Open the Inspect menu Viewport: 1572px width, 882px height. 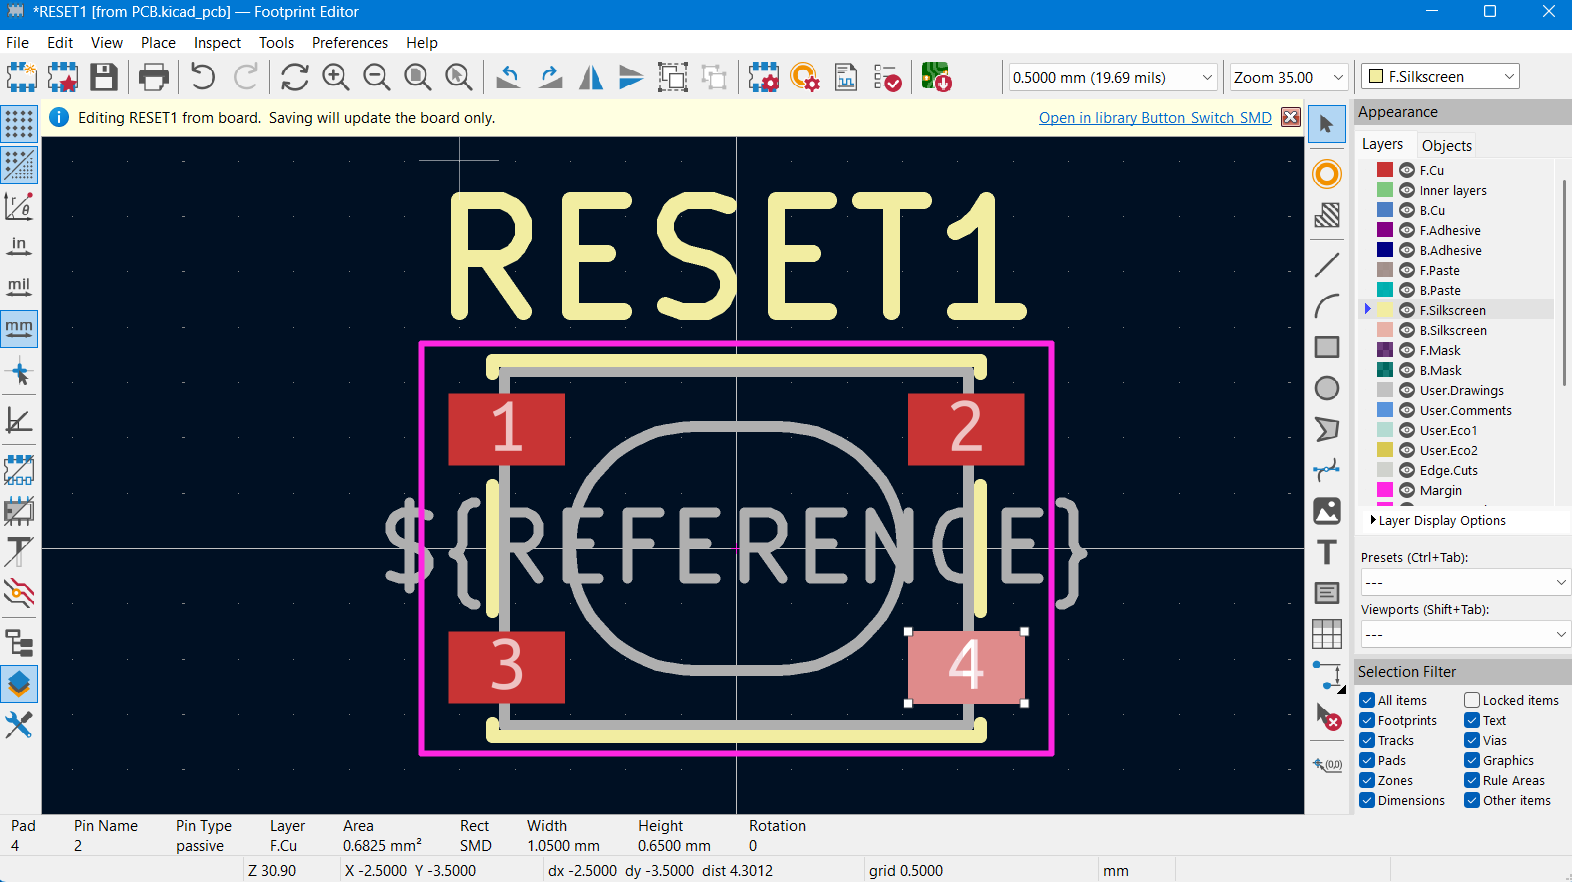(217, 43)
